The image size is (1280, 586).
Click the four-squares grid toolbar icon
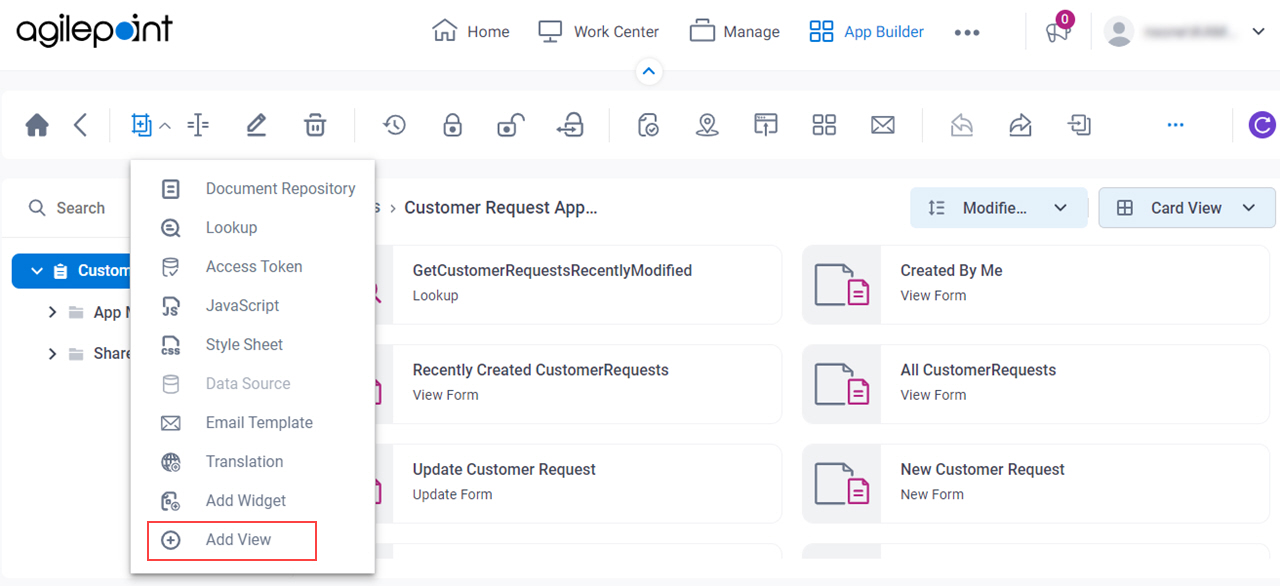coord(824,125)
